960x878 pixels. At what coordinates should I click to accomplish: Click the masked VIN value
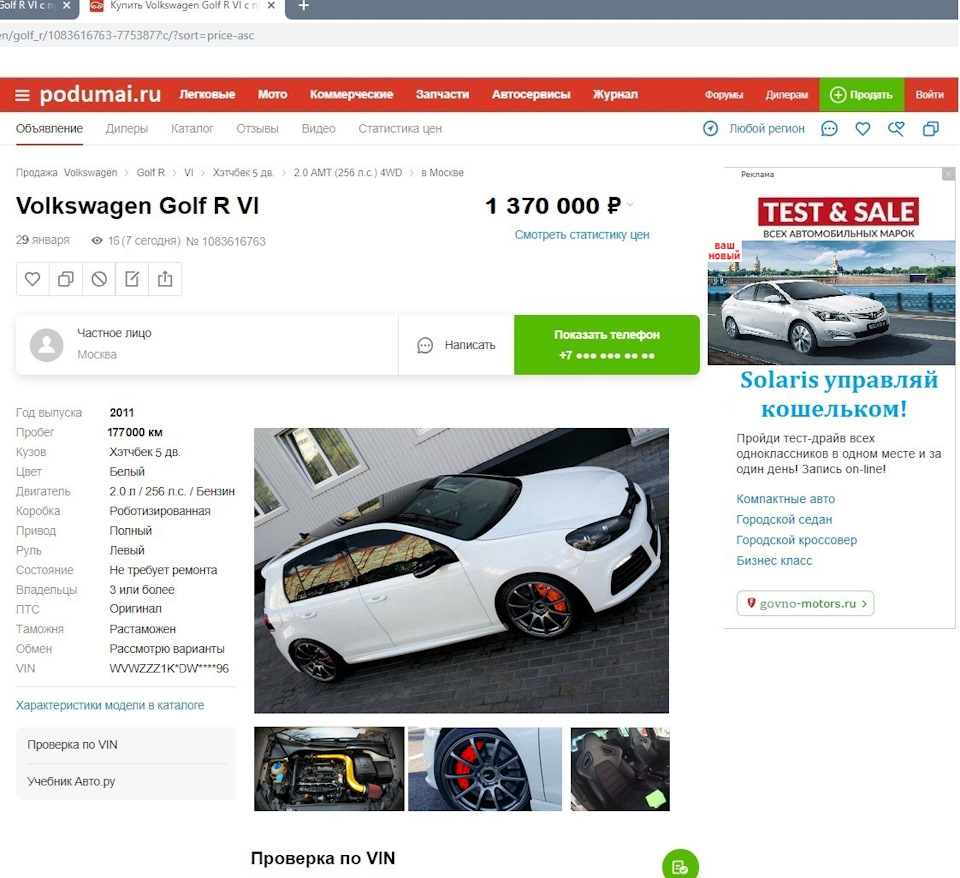pyautogui.click(x=169, y=669)
